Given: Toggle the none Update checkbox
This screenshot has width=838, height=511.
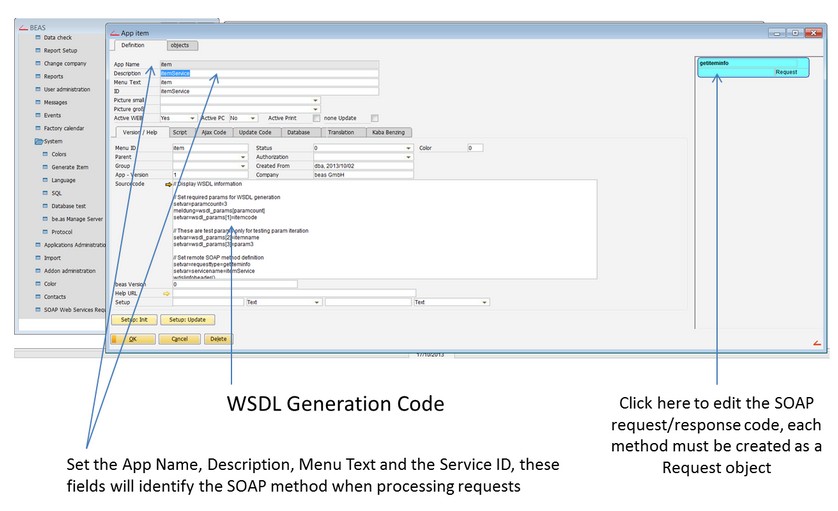Looking at the screenshot, I should click(375, 117).
